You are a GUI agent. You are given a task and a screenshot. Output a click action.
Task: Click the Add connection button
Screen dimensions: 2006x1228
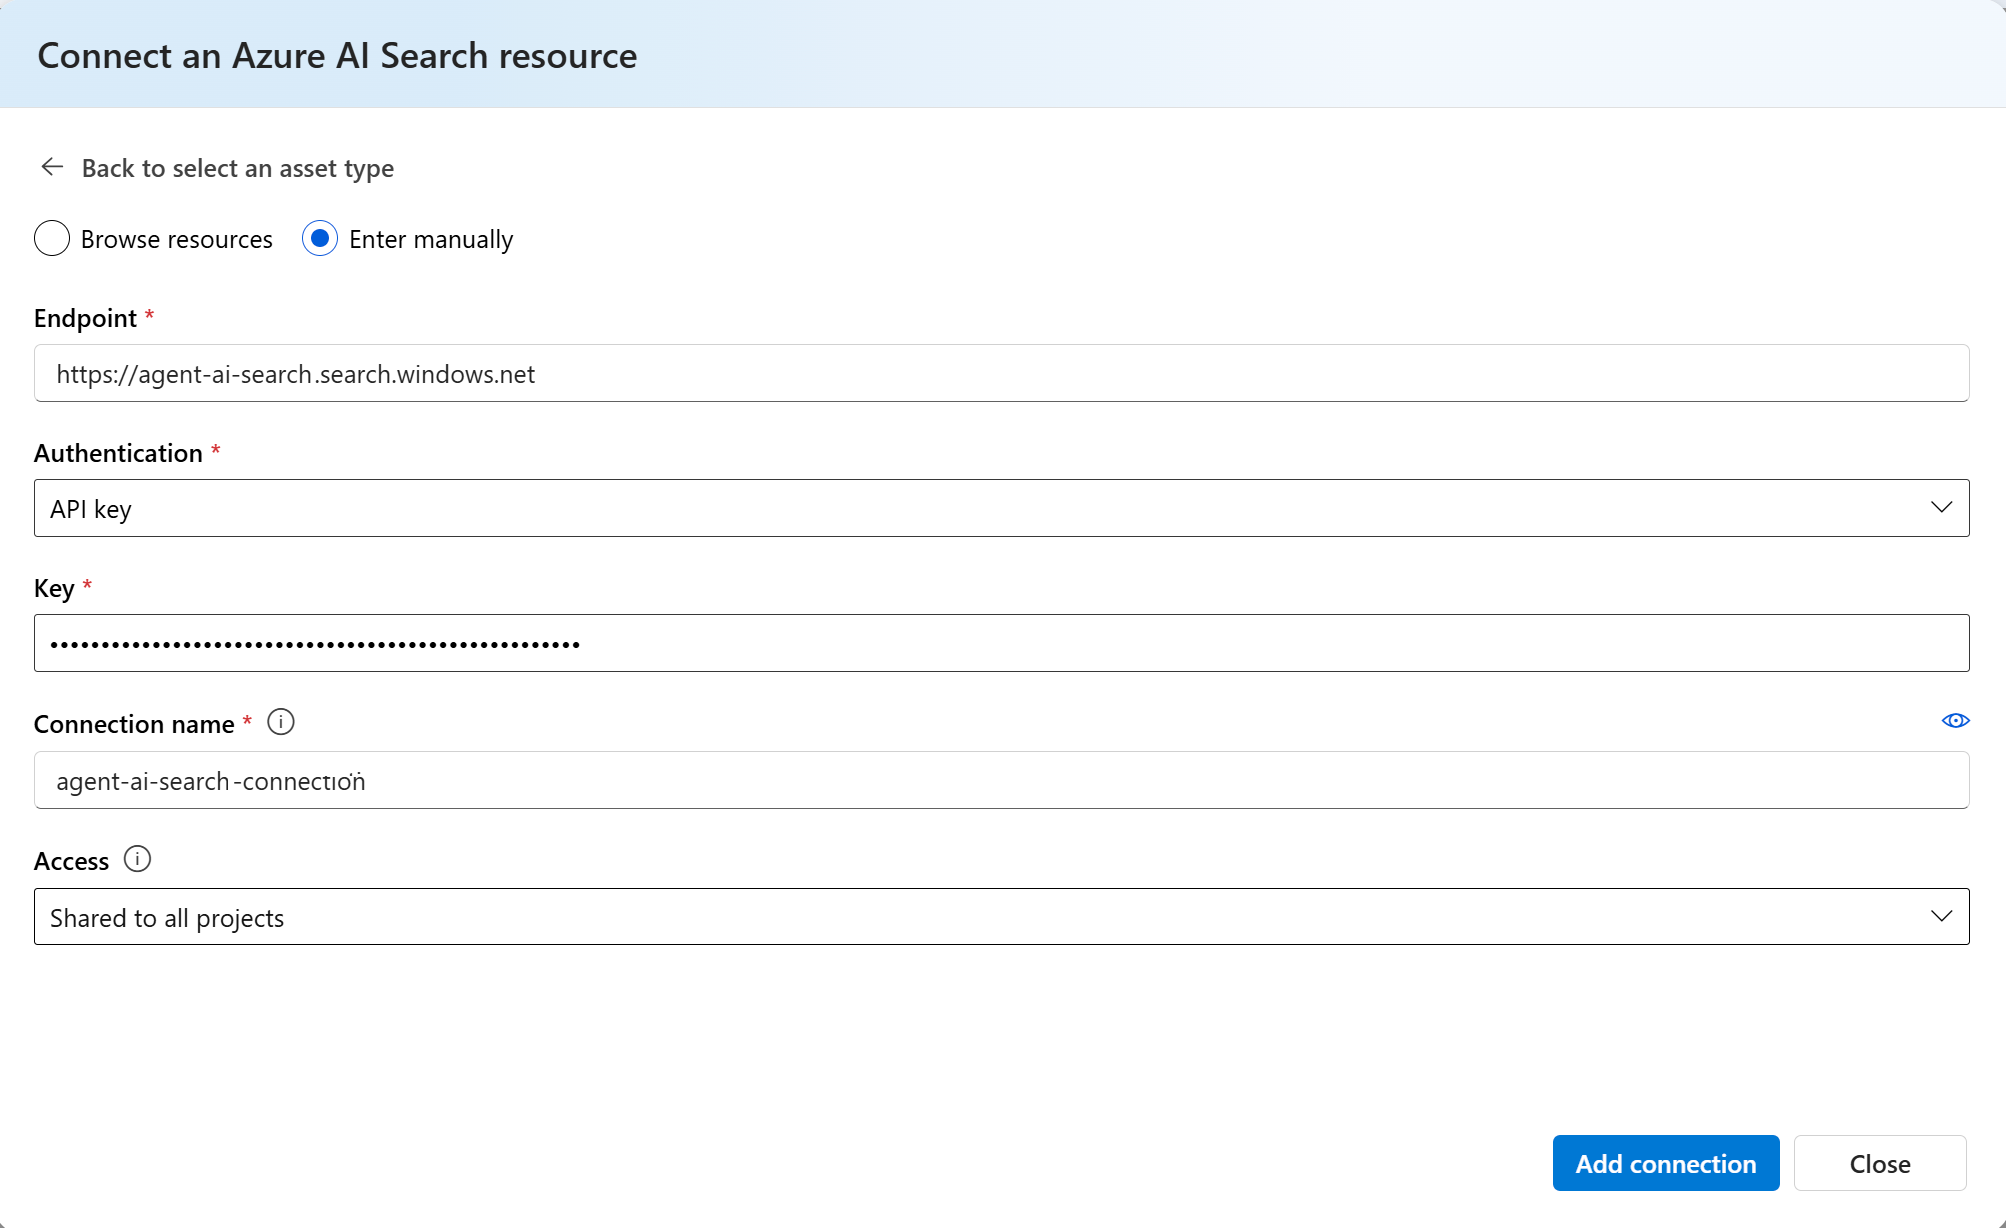point(1665,1163)
